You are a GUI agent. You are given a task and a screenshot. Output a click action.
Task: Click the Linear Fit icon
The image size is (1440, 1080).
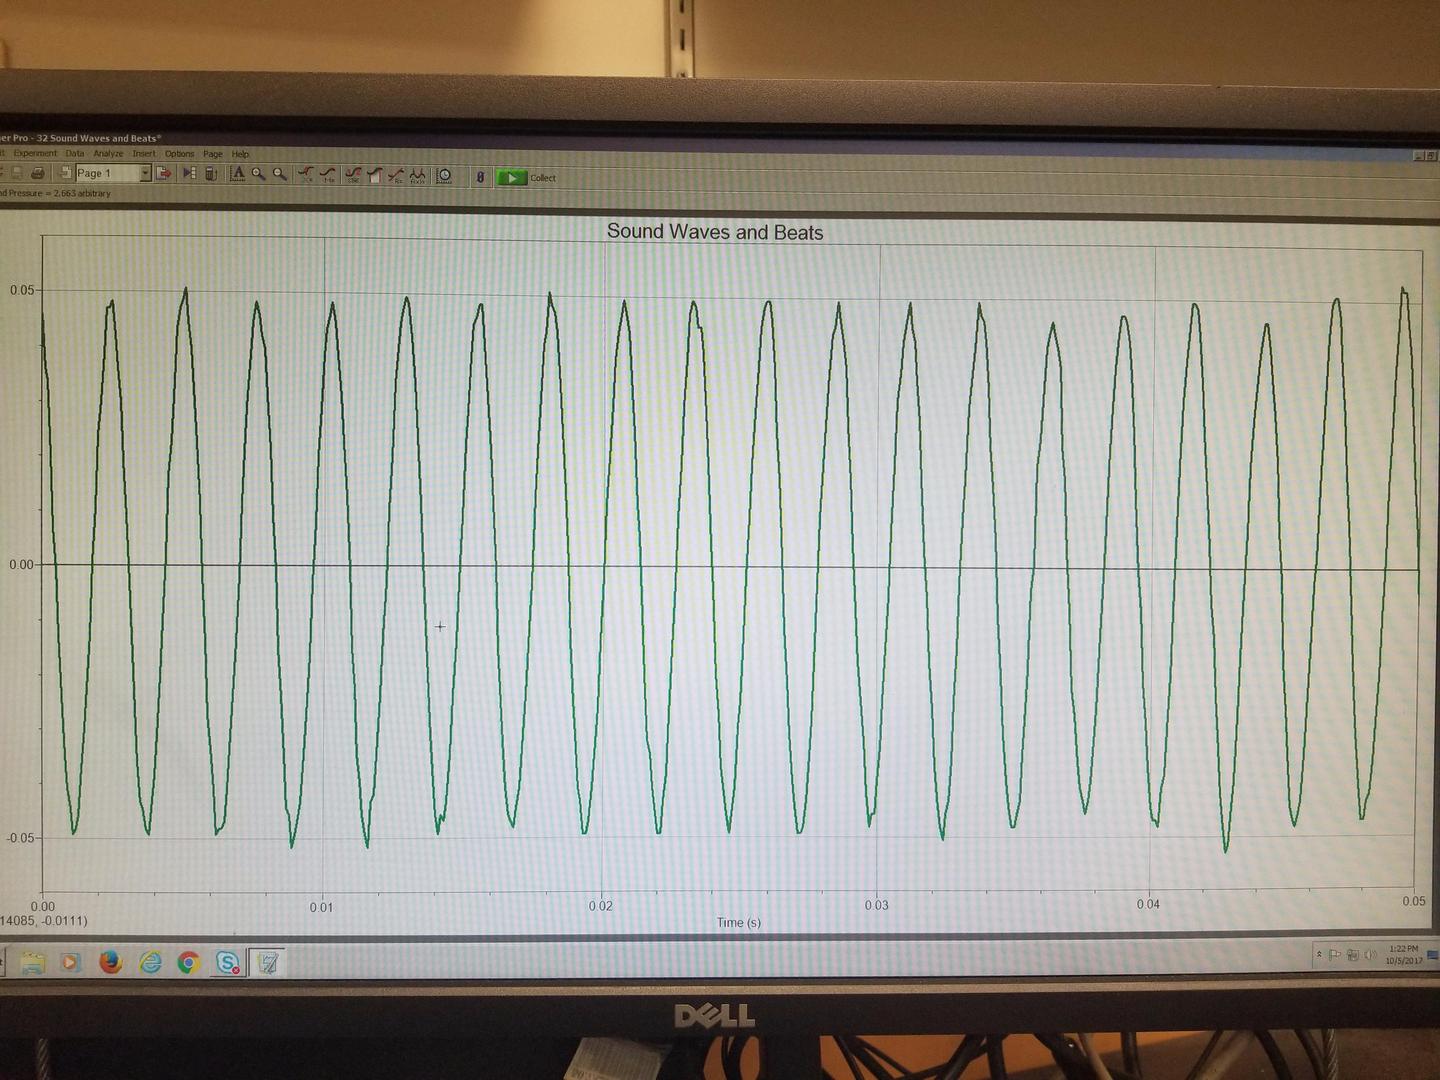(x=396, y=176)
